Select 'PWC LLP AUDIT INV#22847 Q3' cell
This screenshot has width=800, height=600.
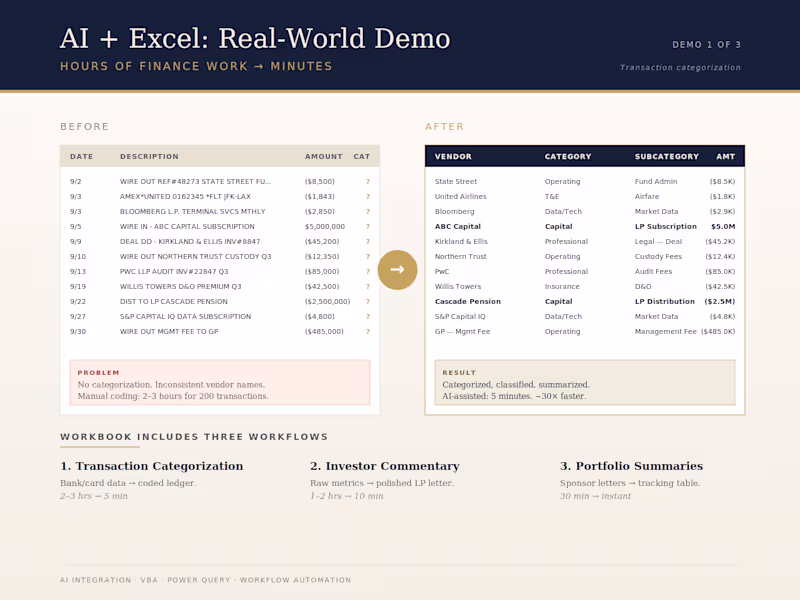pyautogui.click(x=174, y=271)
